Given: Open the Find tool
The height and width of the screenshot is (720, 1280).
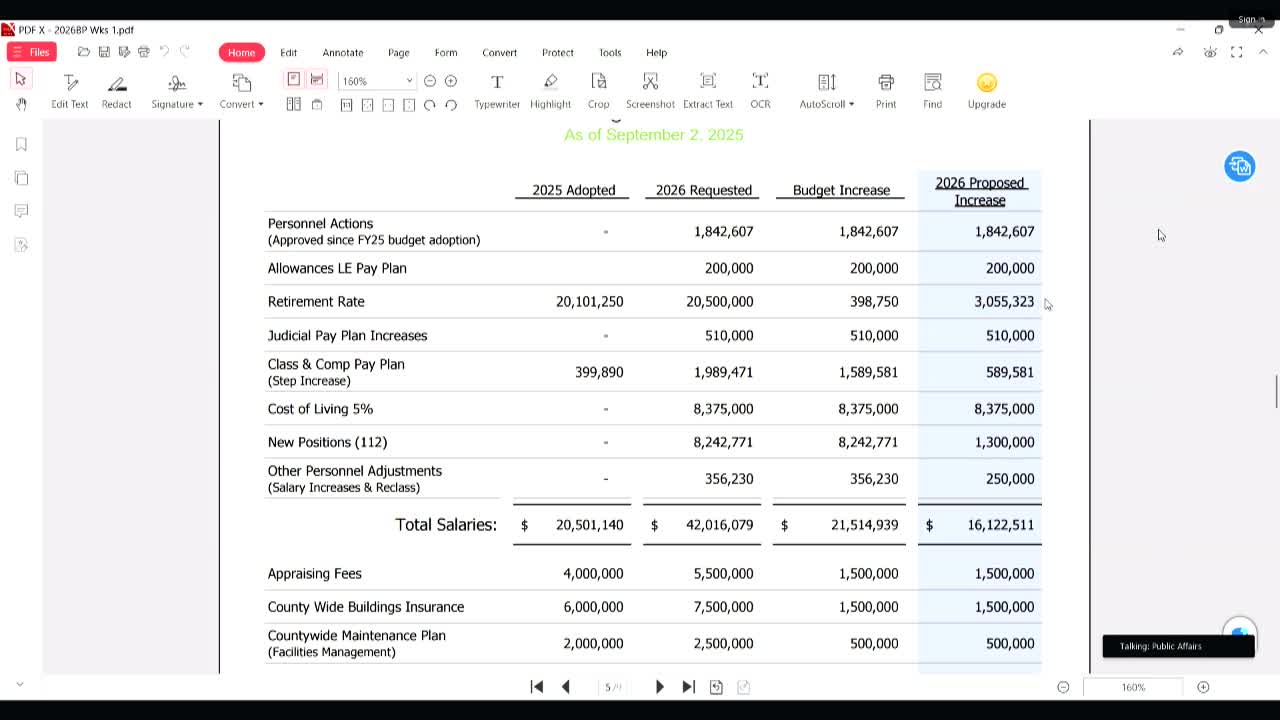Looking at the screenshot, I should 932,91.
